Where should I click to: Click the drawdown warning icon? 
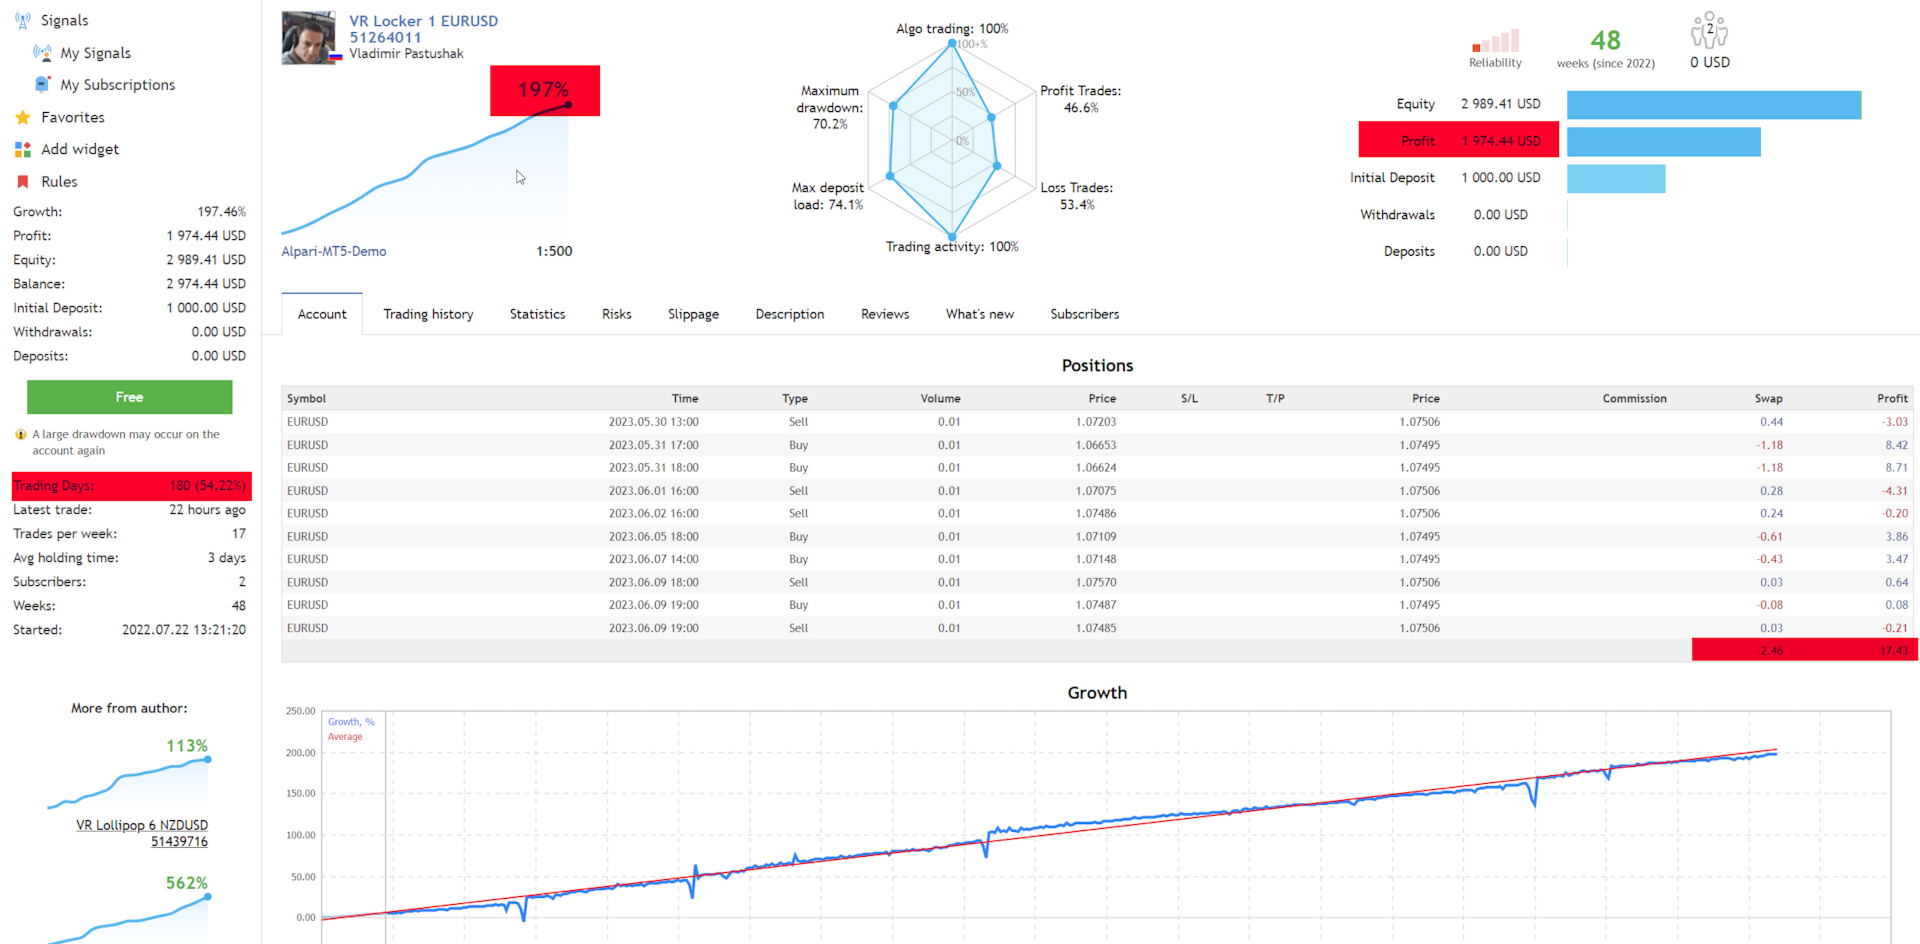point(21,434)
